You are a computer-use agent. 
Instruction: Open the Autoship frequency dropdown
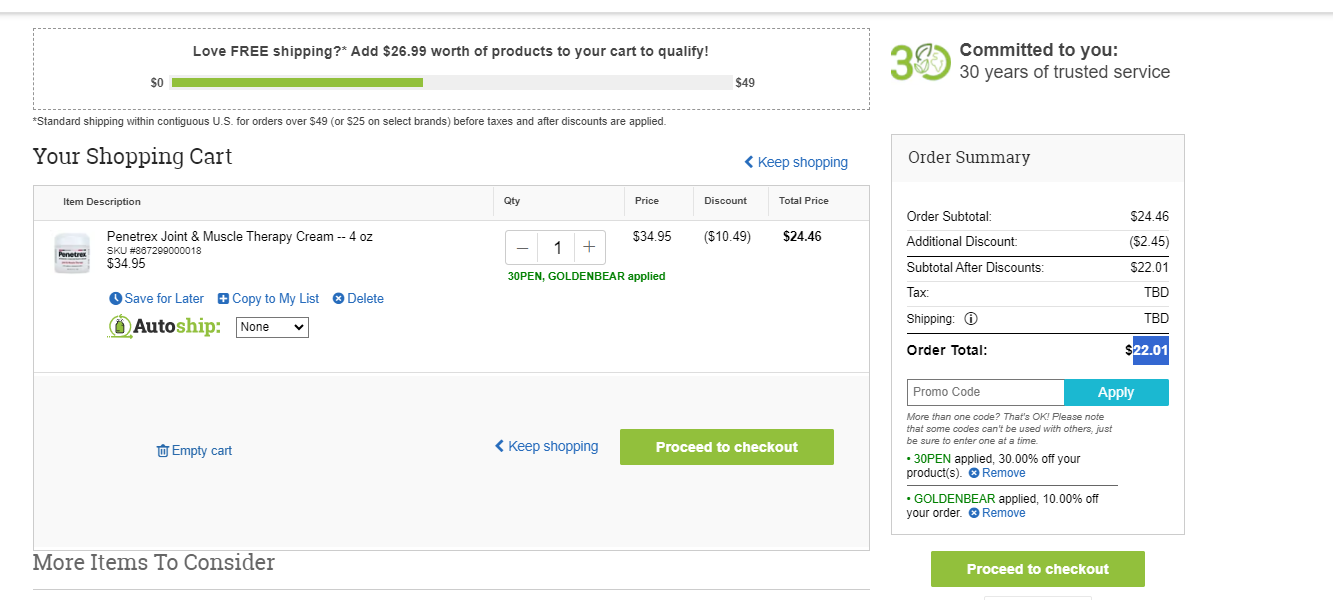pyautogui.click(x=272, y=327)
